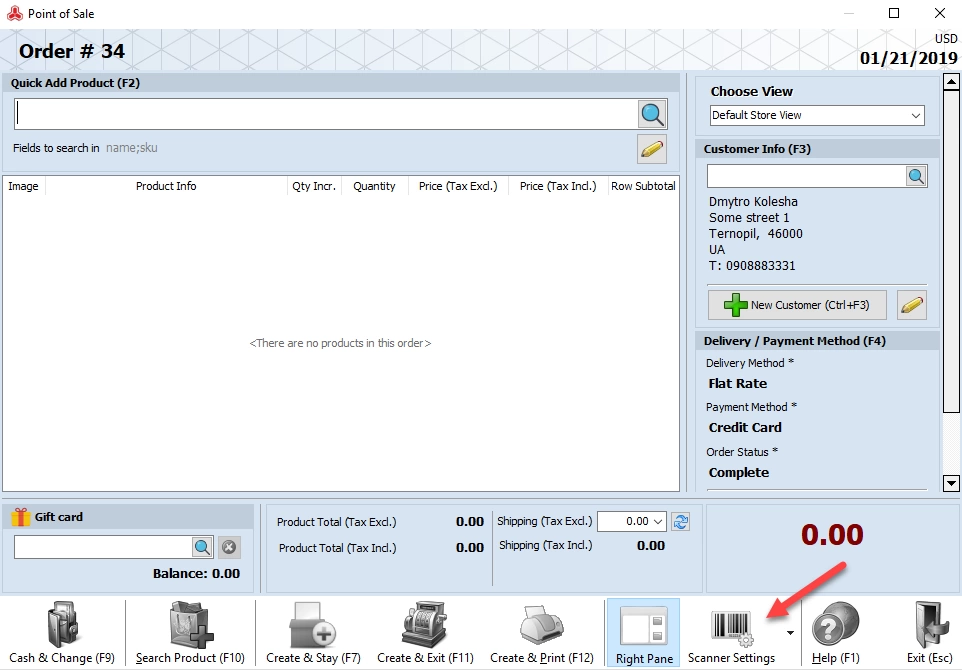Click the Price (Tax Incl.) column header
This screenshot has height=670, width=962.
pos(558,186)
